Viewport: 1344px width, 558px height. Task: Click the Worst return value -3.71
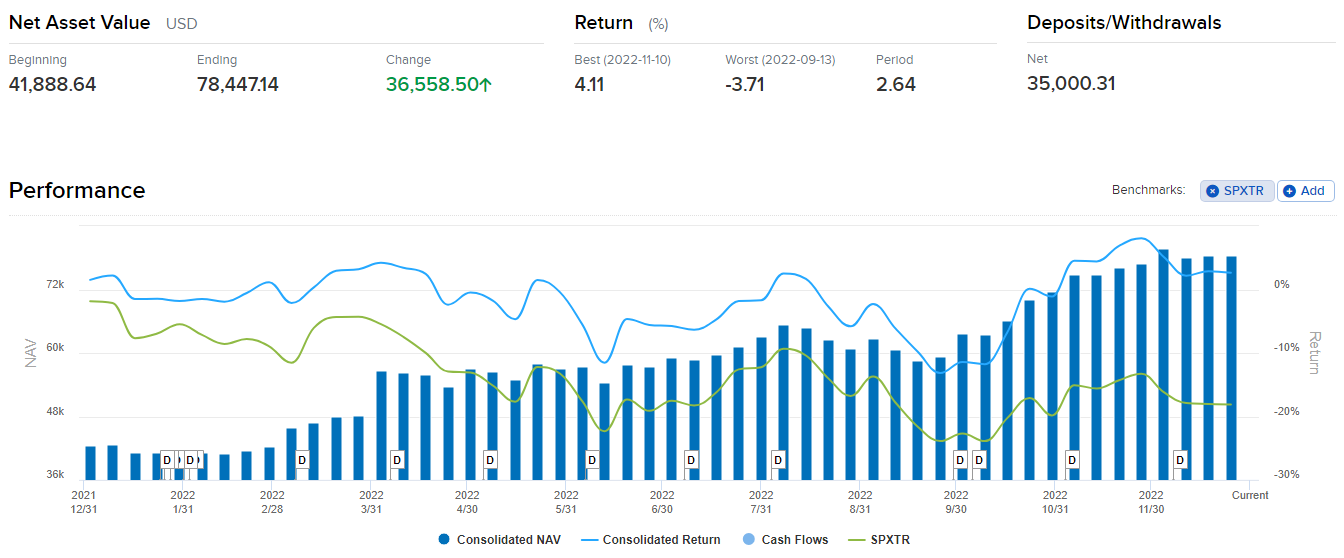click(745, 84)
